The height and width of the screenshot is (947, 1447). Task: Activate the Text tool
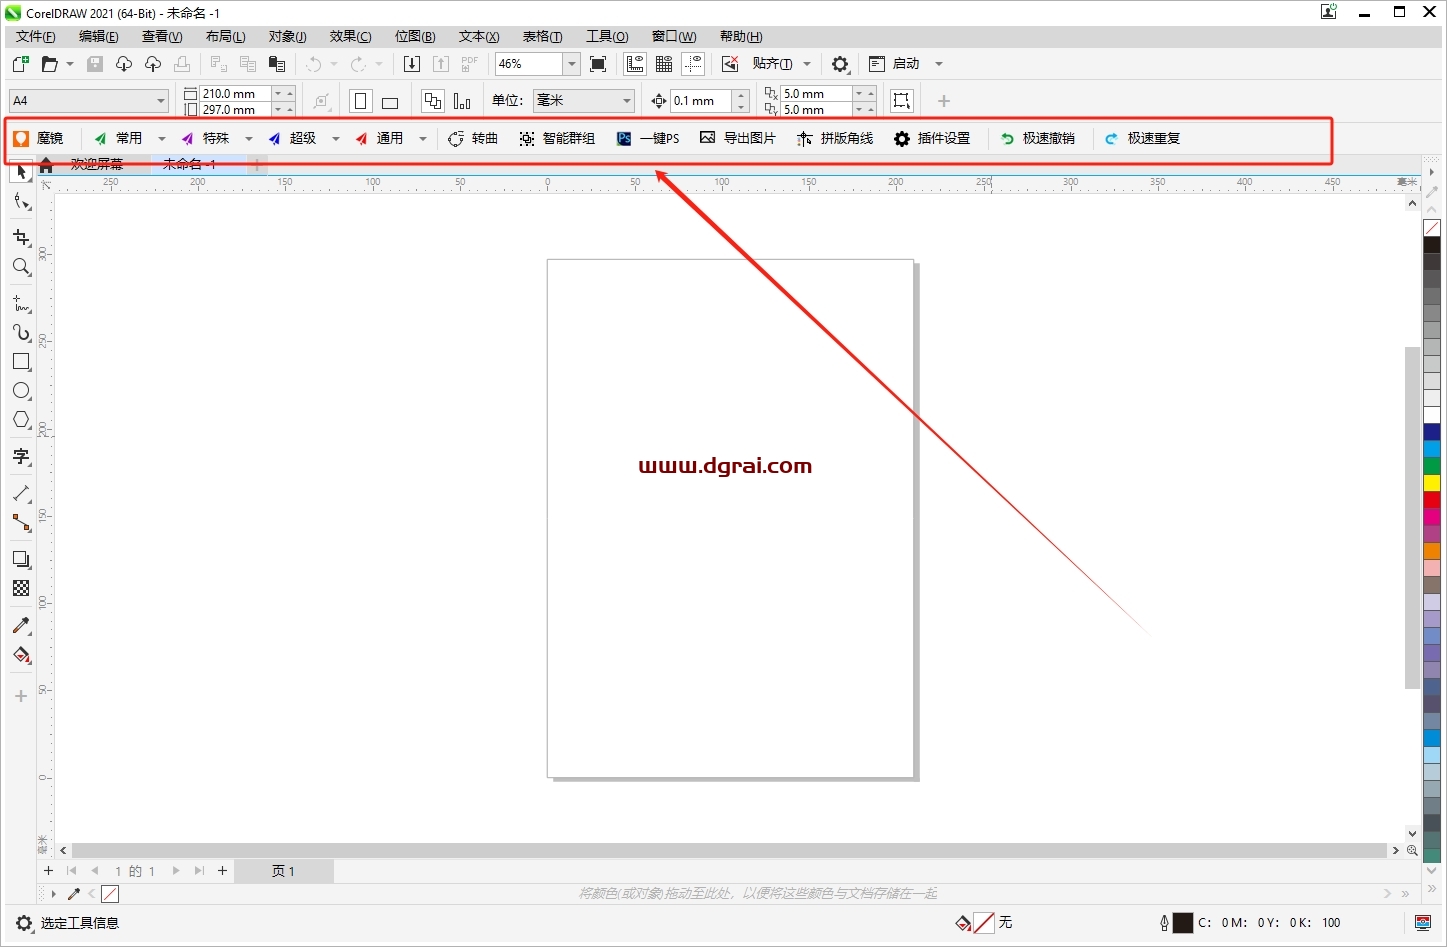point(21,457)
